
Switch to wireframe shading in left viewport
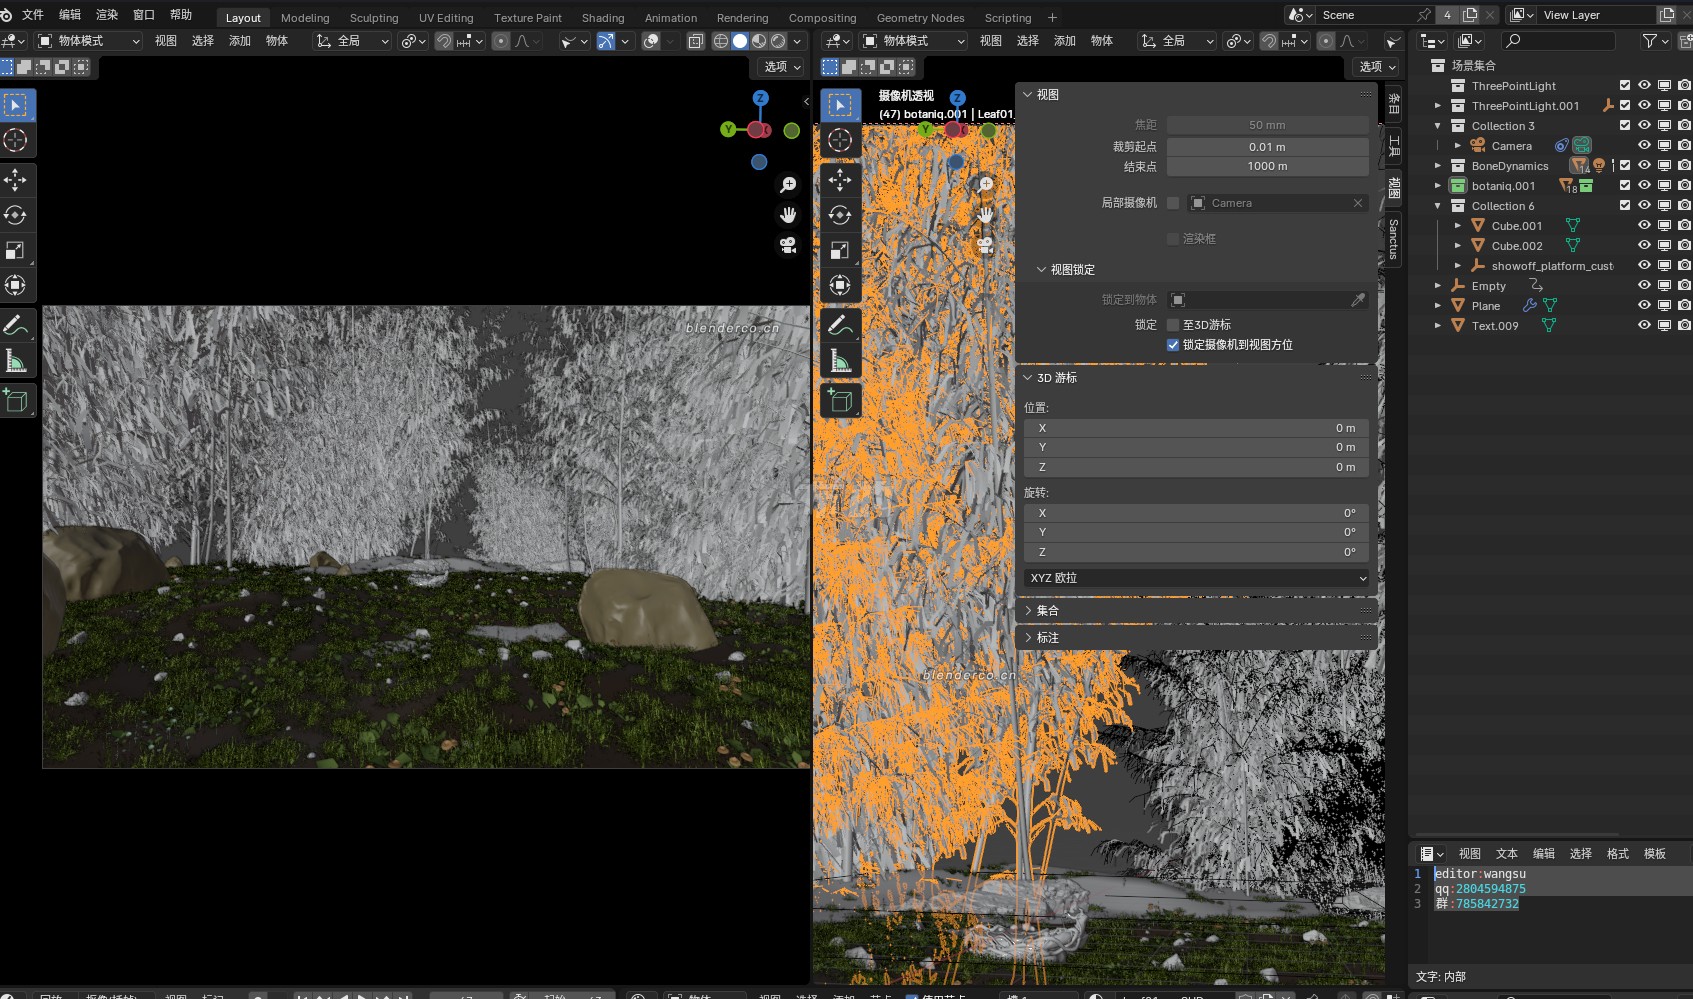pos(720,41)
